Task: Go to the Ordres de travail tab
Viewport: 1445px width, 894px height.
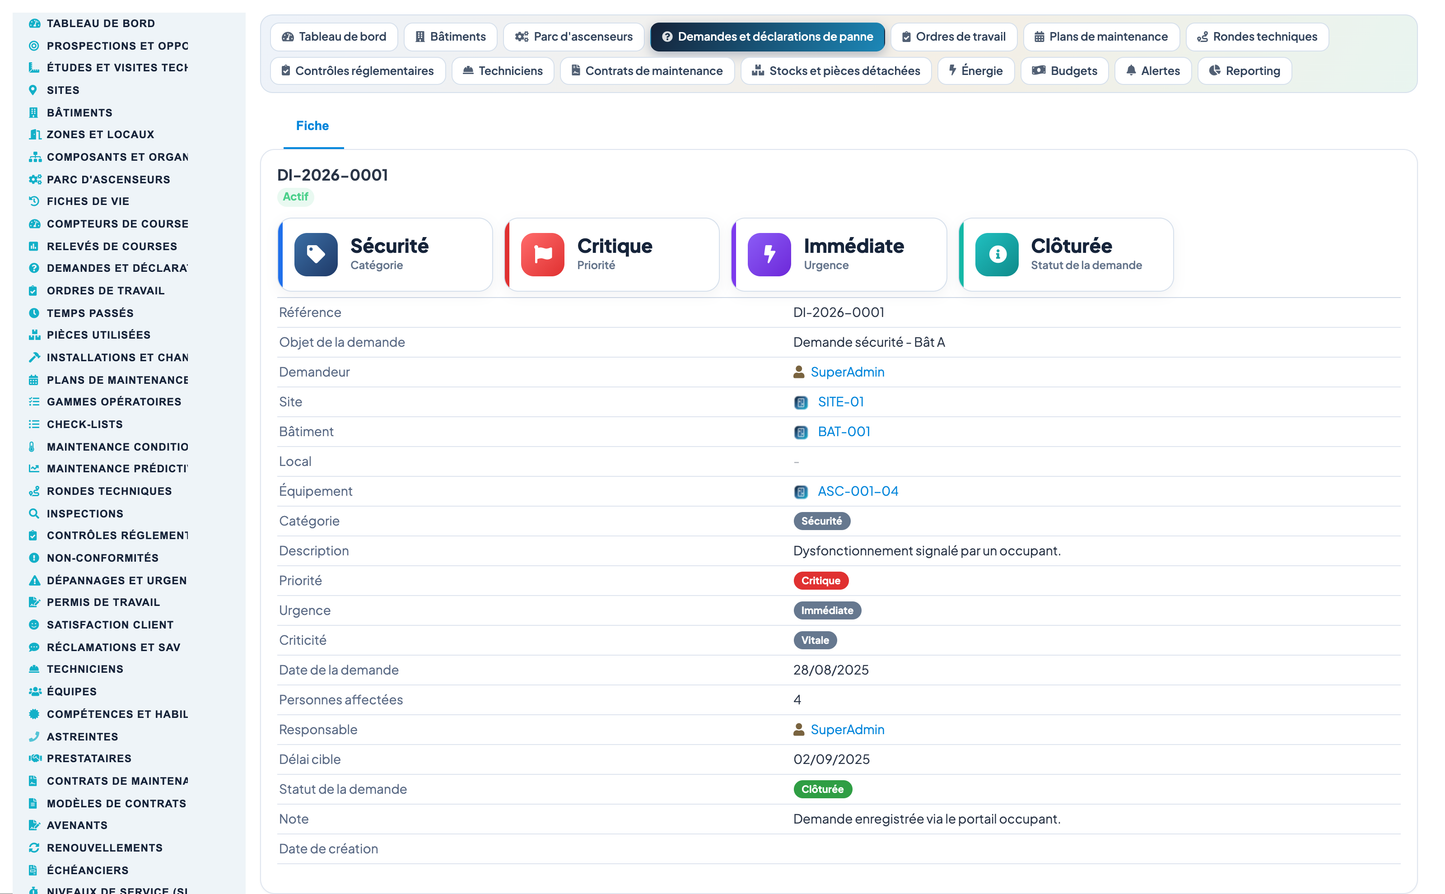Action: (954, 37)
